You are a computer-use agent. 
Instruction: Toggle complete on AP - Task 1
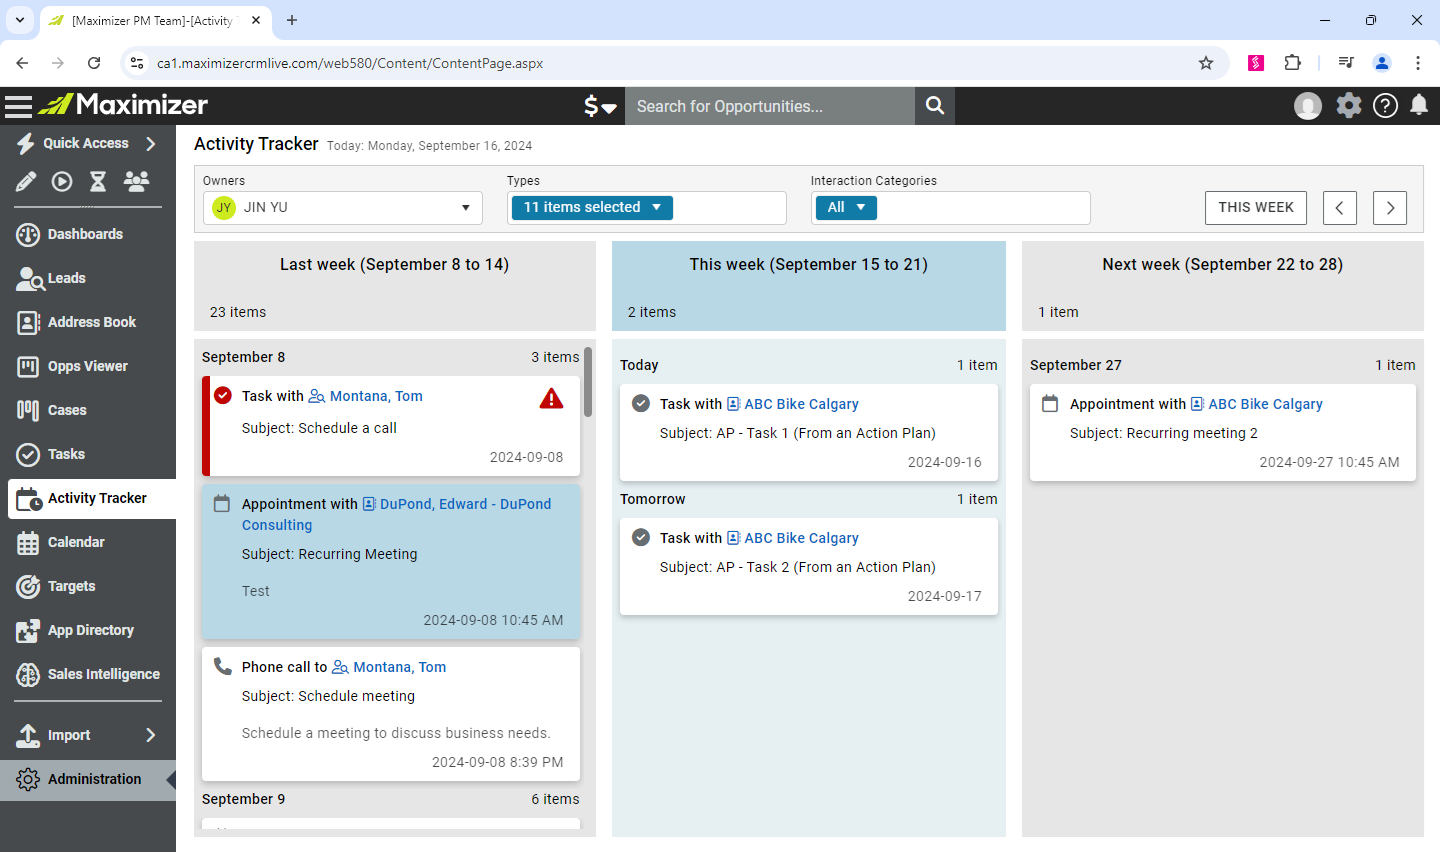click(x=641, y=404)
